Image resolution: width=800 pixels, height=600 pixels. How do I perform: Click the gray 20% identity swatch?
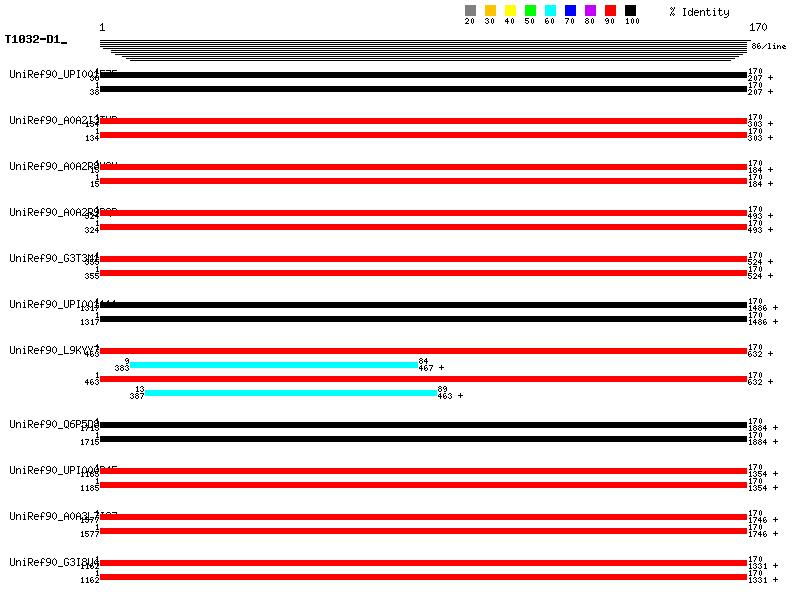(470, 10)
